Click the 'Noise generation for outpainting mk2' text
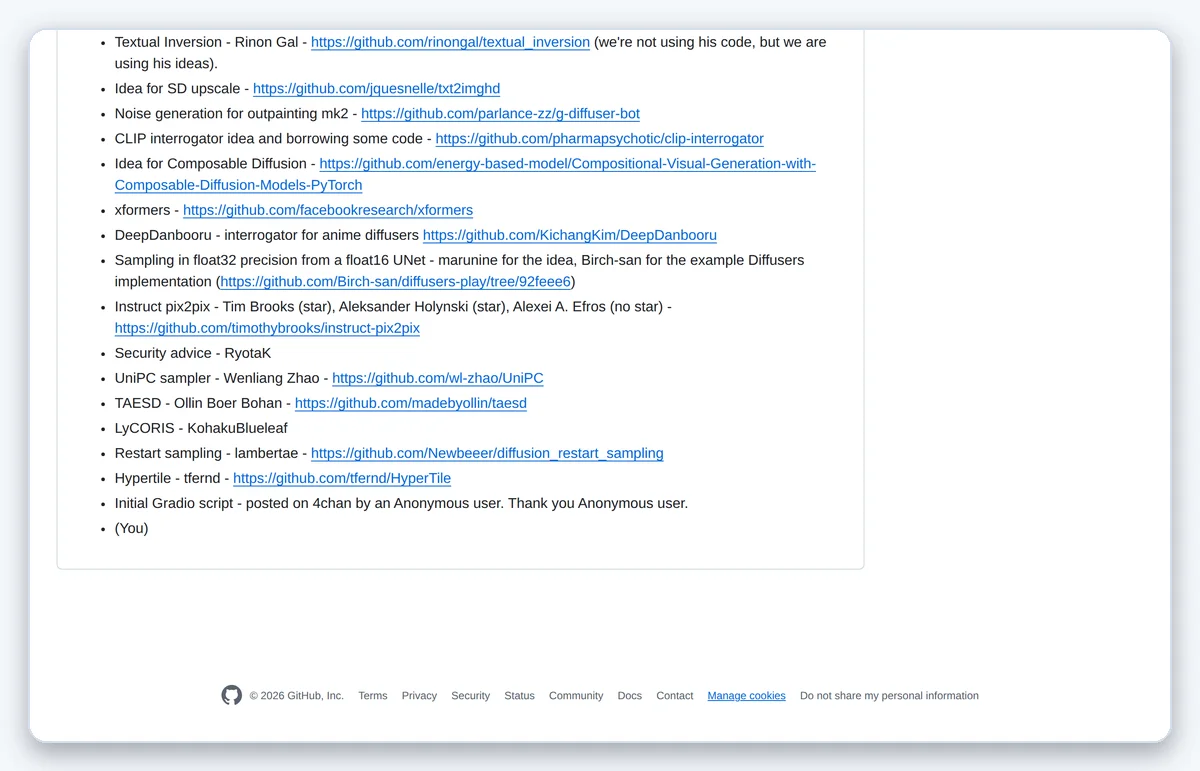The height and width of the screenshot is (771, 1200). (232, 114)
